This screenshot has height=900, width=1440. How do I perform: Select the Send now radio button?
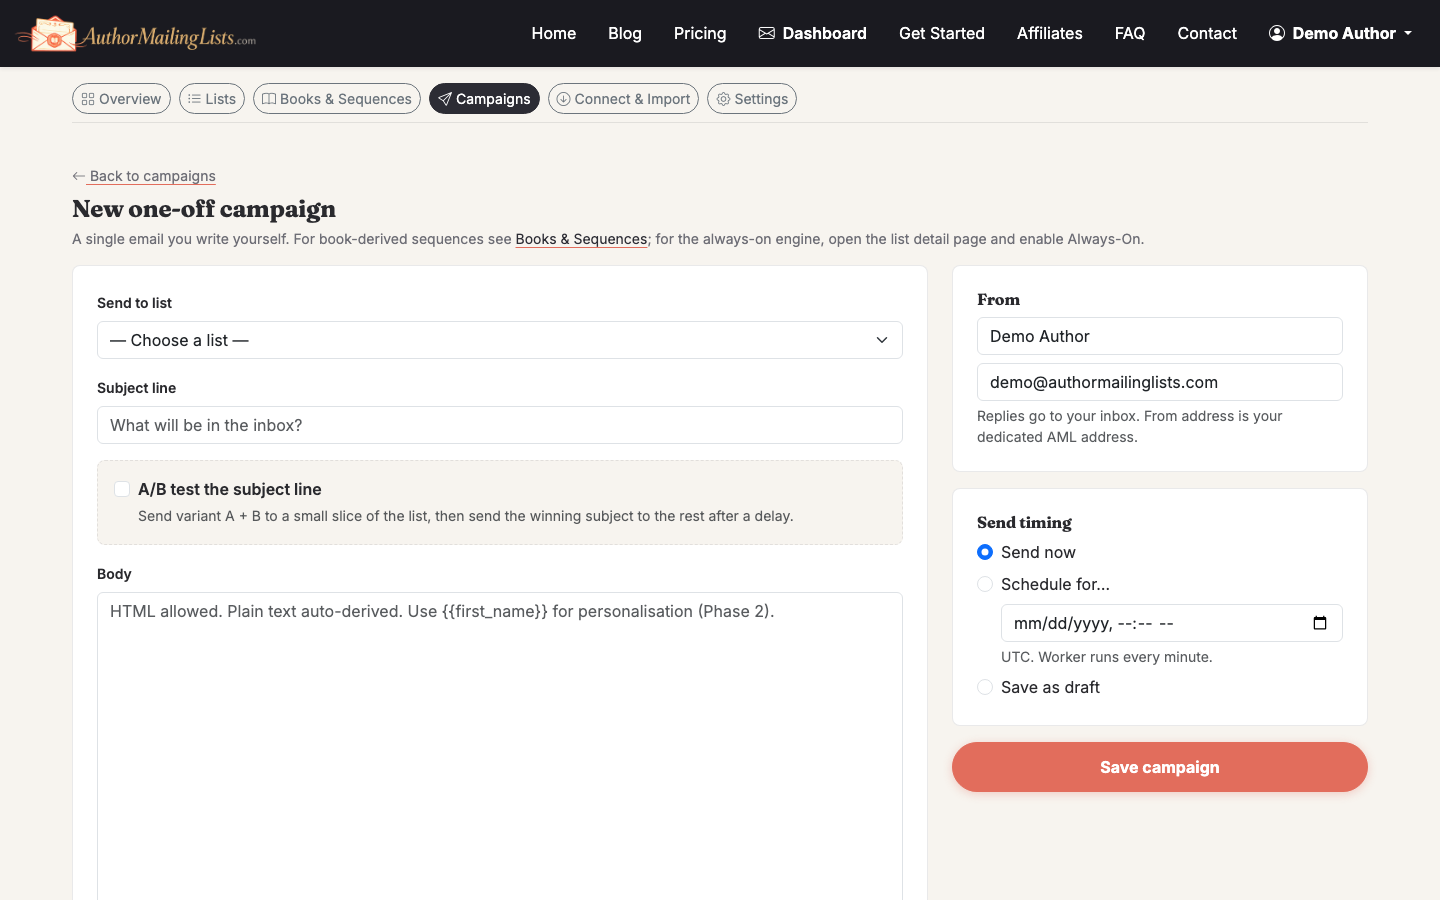click(x=985, y=552)
